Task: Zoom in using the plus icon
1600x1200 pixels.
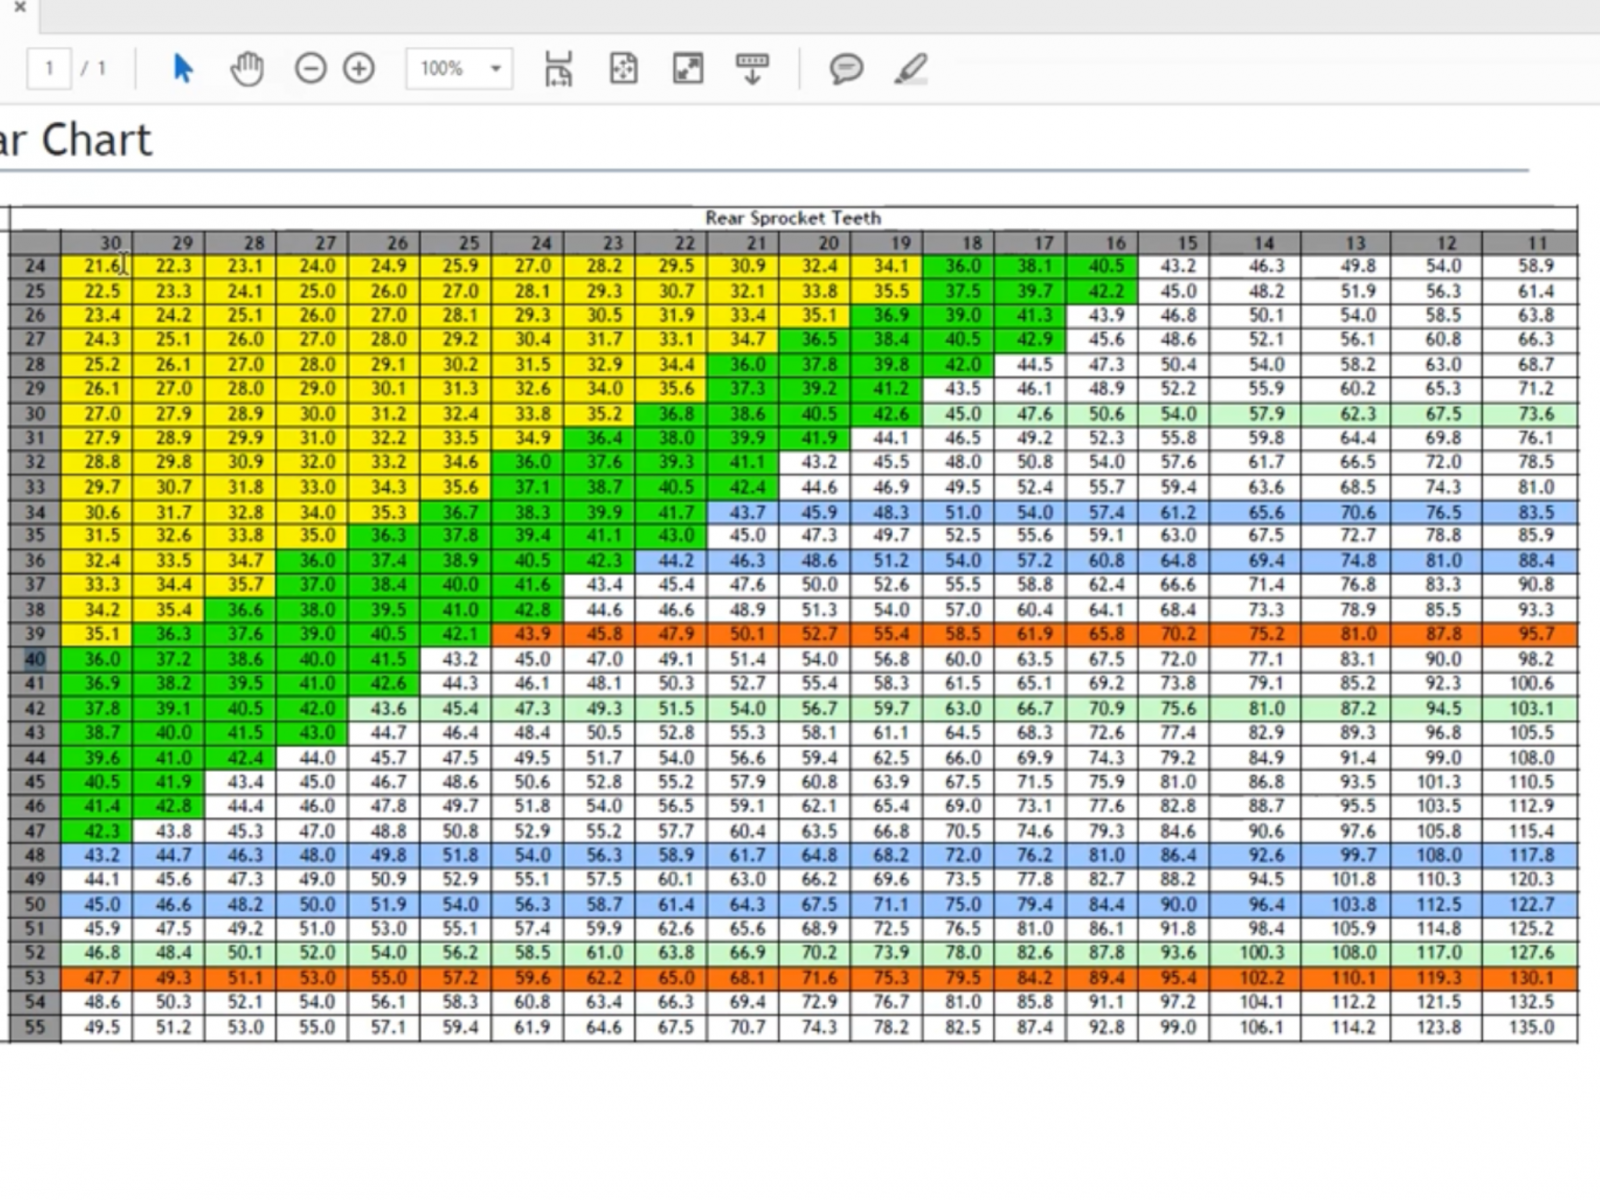Action: pos(359,69)
